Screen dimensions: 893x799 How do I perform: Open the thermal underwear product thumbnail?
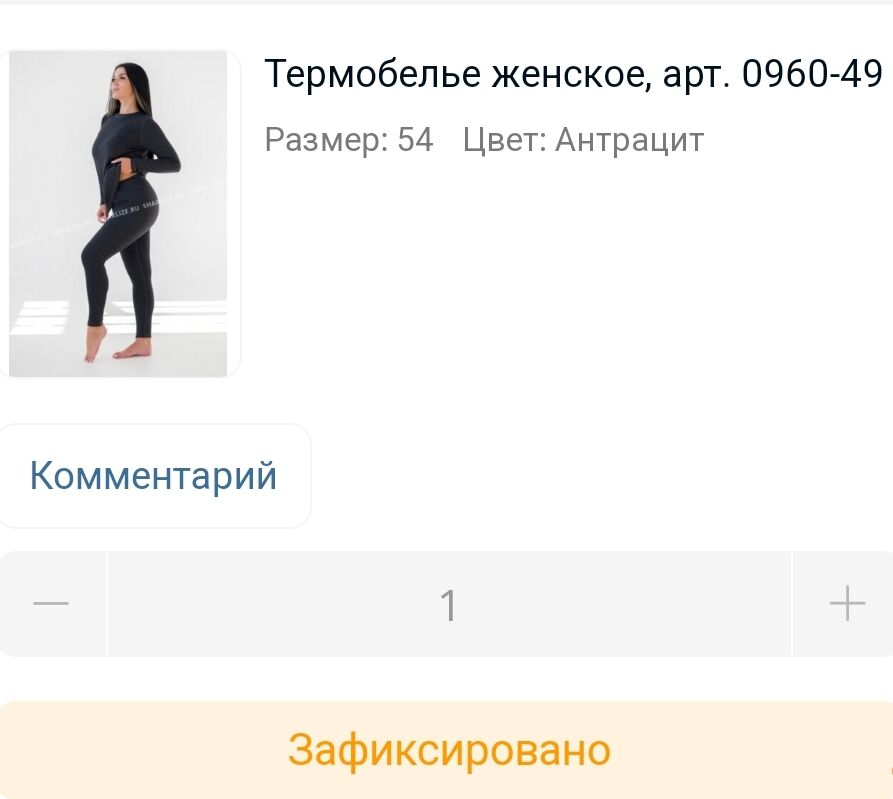[118, 214]
